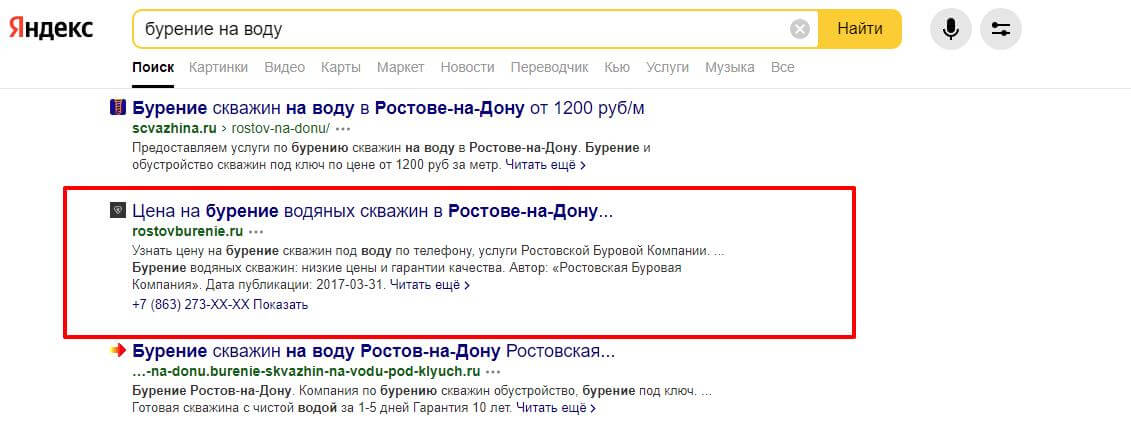
Task: Open three-dots menu next to burenie-skvazhin-na-vodu-pod-klyuch.ru
Action: click(x=493, y=372)
